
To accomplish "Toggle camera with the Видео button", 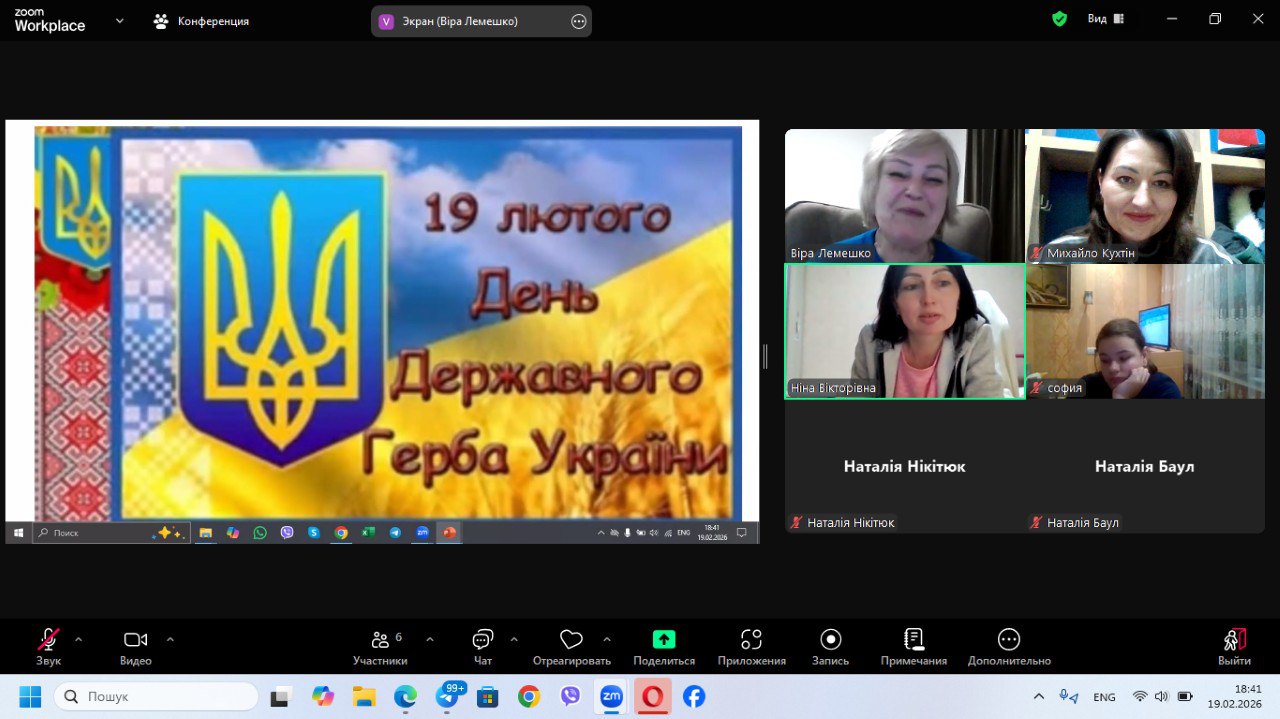I will pyautogui.click(x=135, y=640).
